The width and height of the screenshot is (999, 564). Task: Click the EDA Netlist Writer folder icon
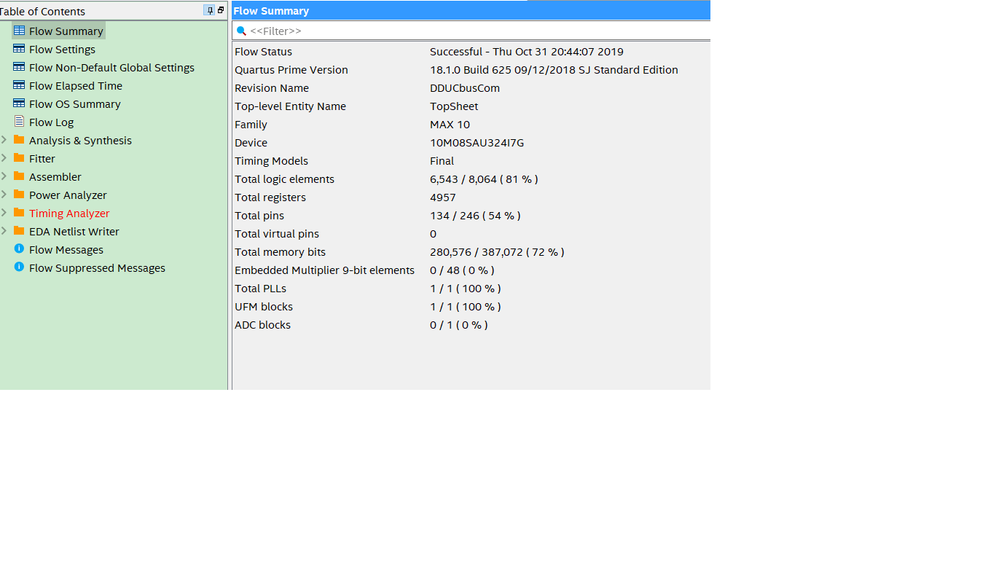click(19, 231)
